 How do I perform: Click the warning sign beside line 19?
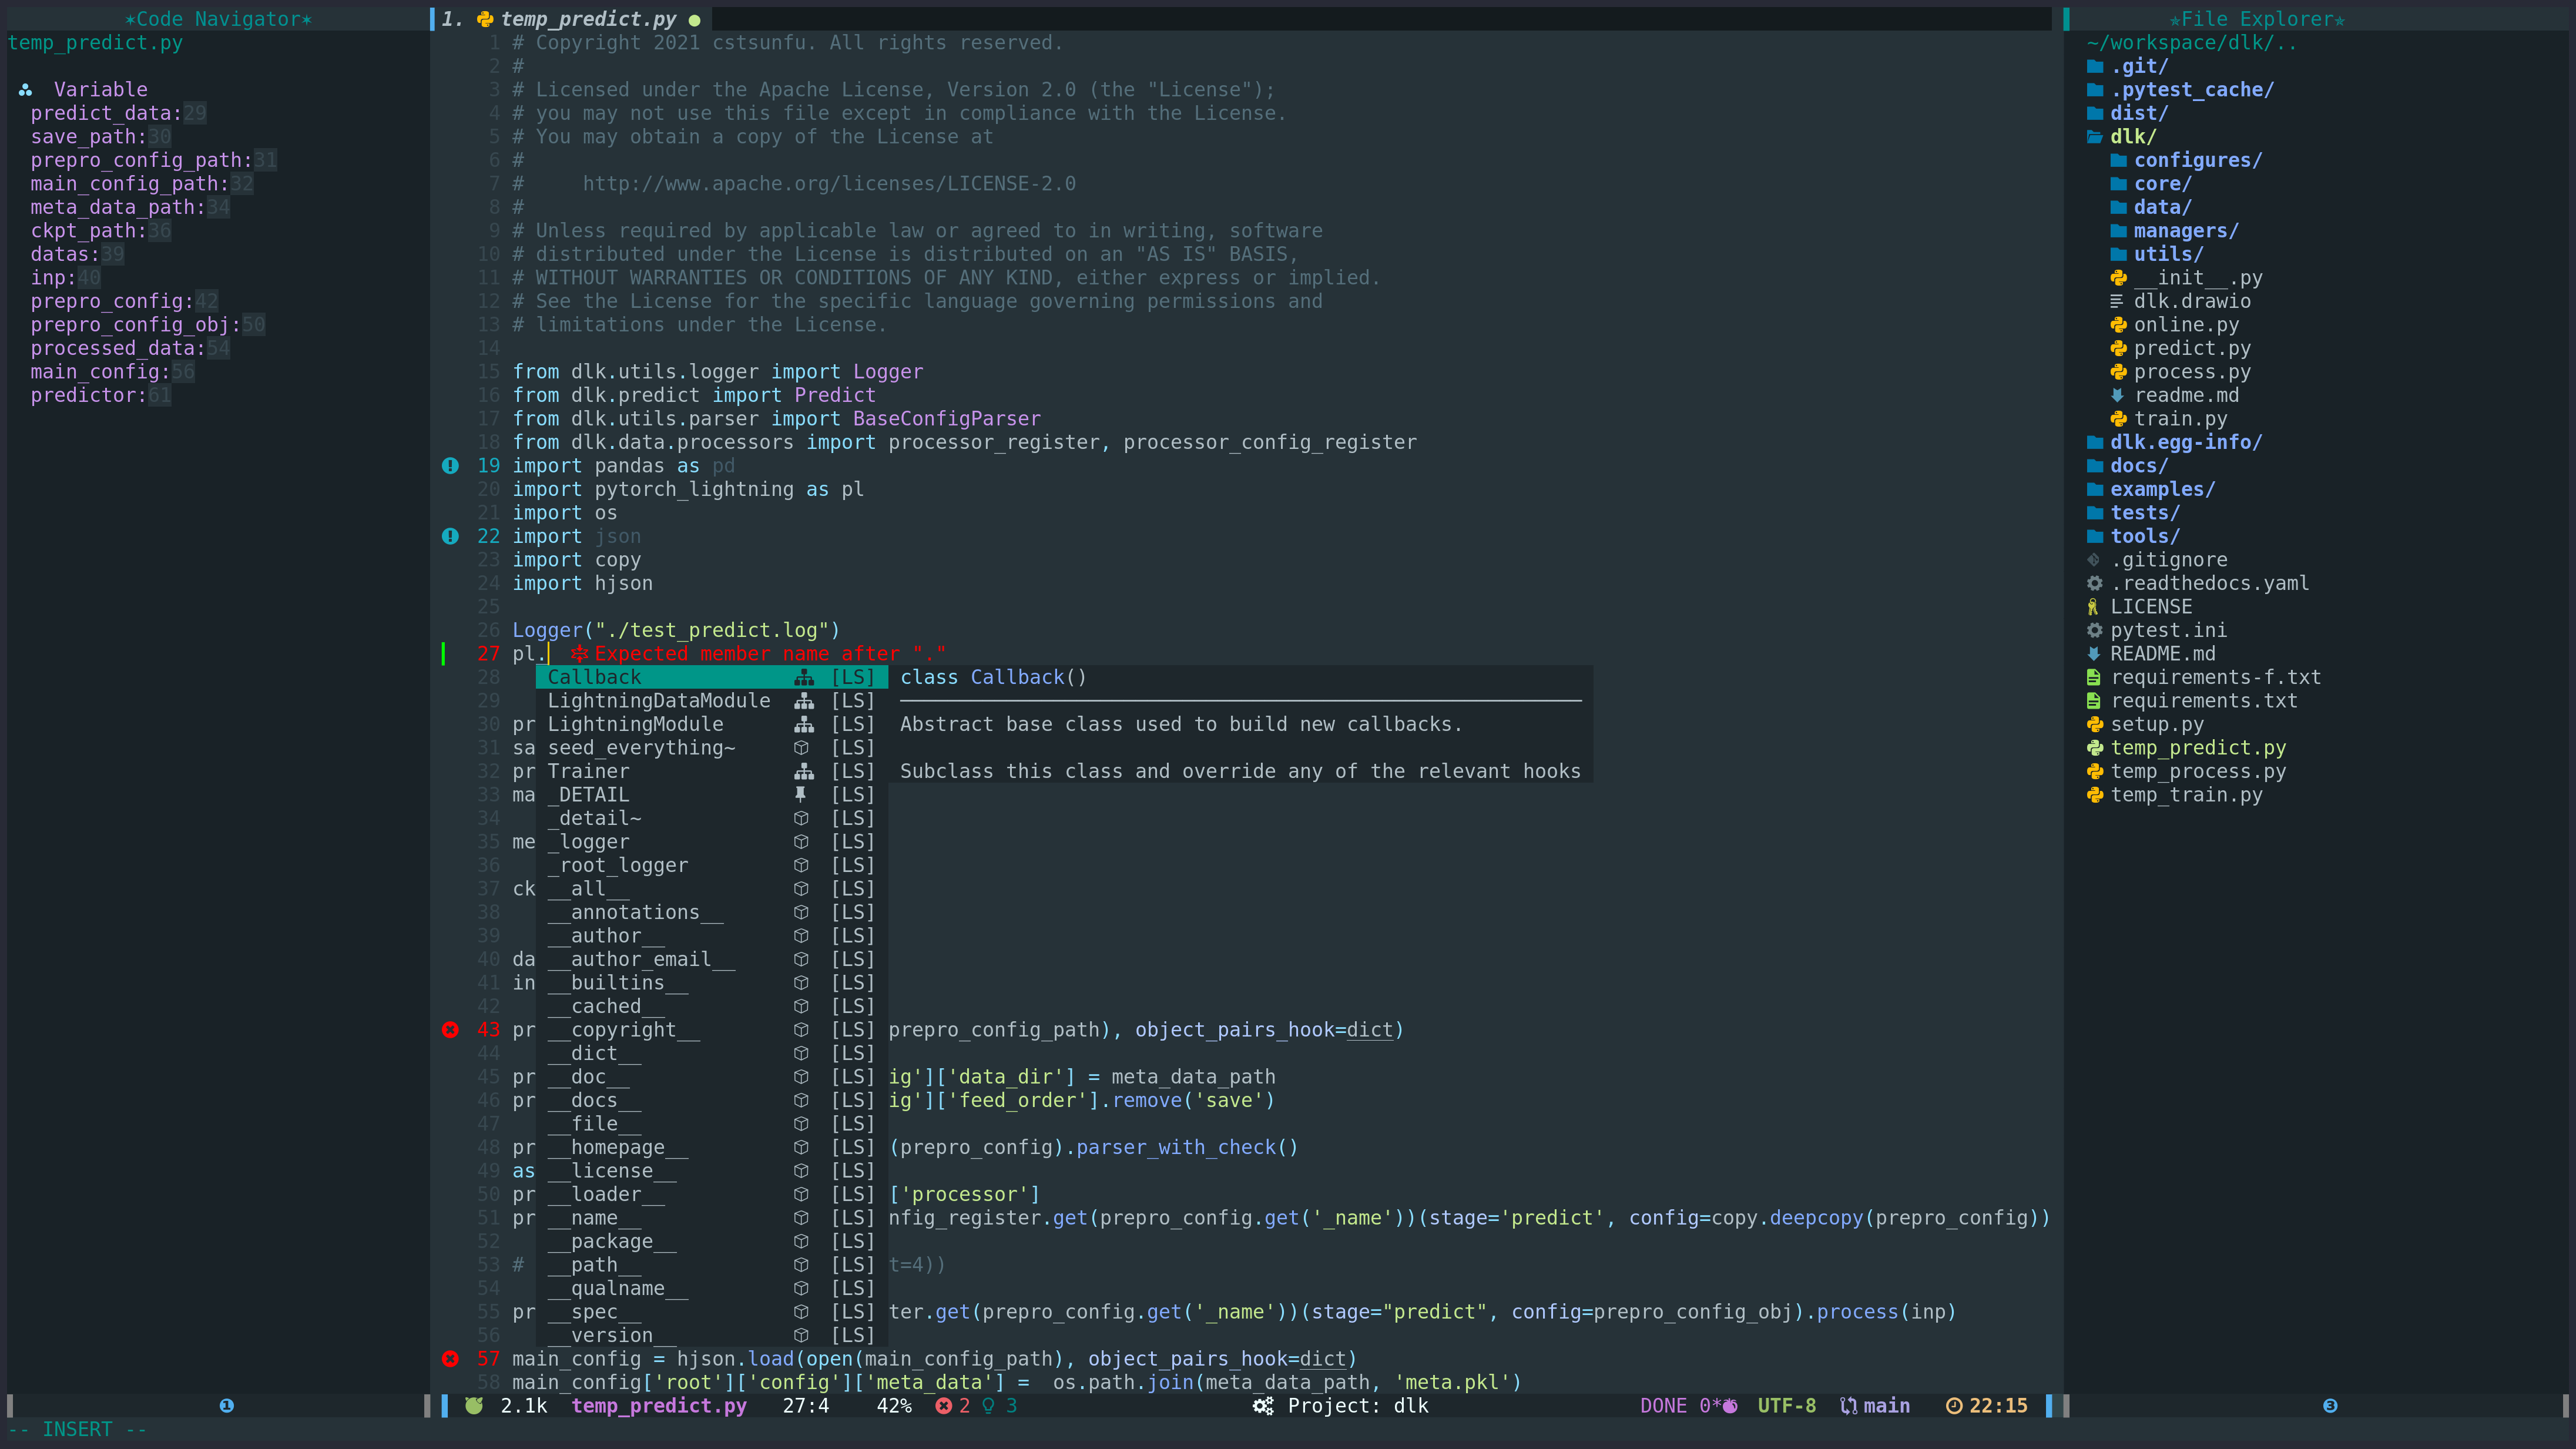tap(450, 465)
